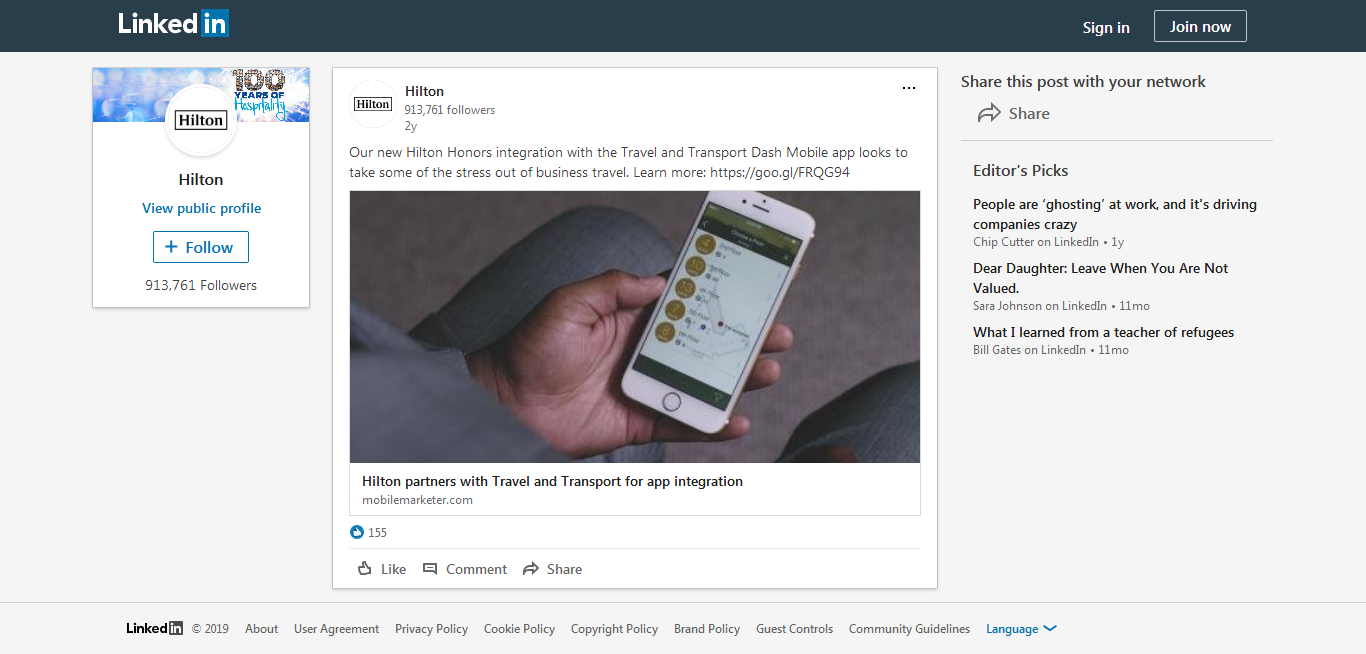This screenshot has width=1366, height=654.
Task: Open View public profile link
Action: click(200, 208)
